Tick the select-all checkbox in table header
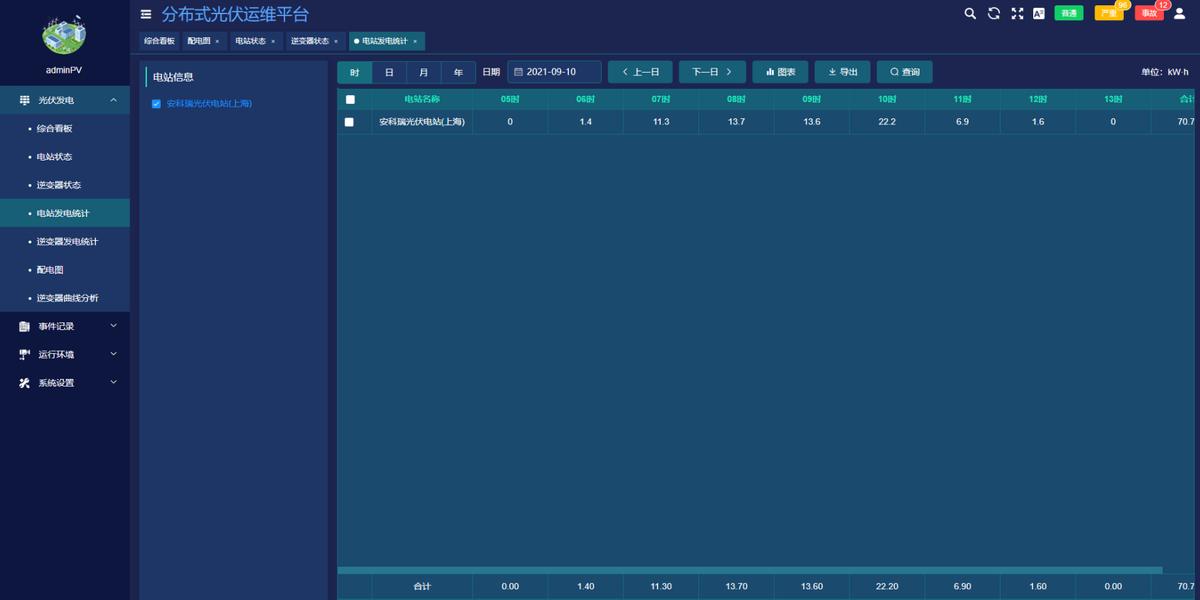 350,100
